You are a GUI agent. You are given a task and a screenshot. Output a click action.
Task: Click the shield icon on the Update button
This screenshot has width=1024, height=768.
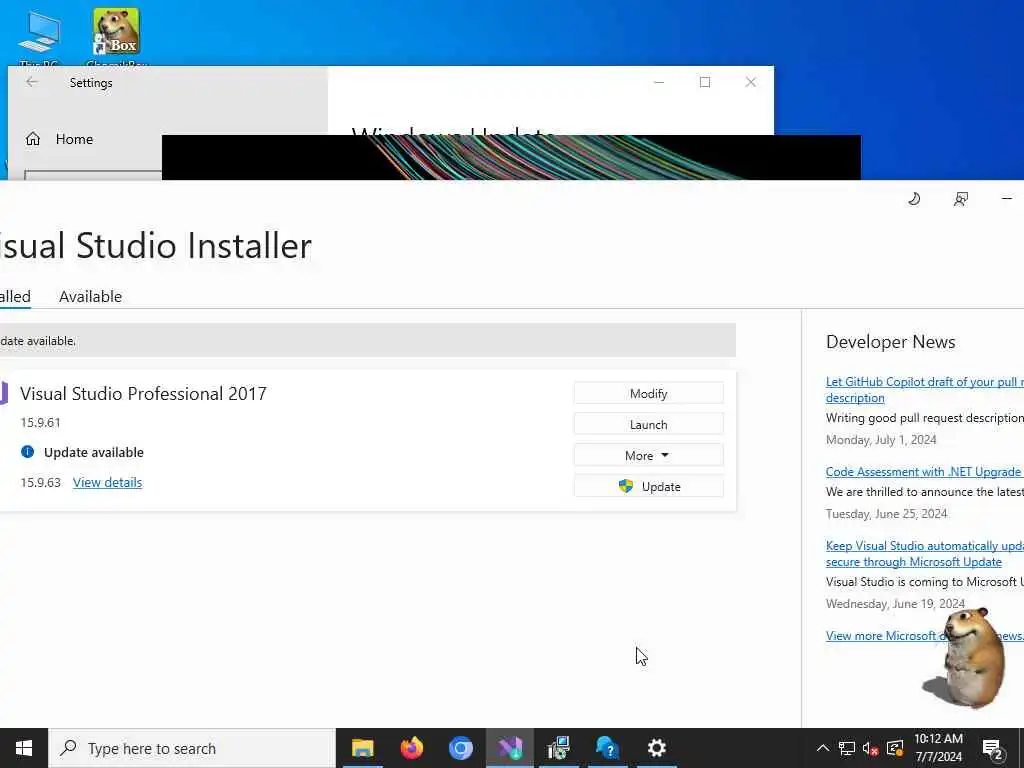tap(626, 486)
